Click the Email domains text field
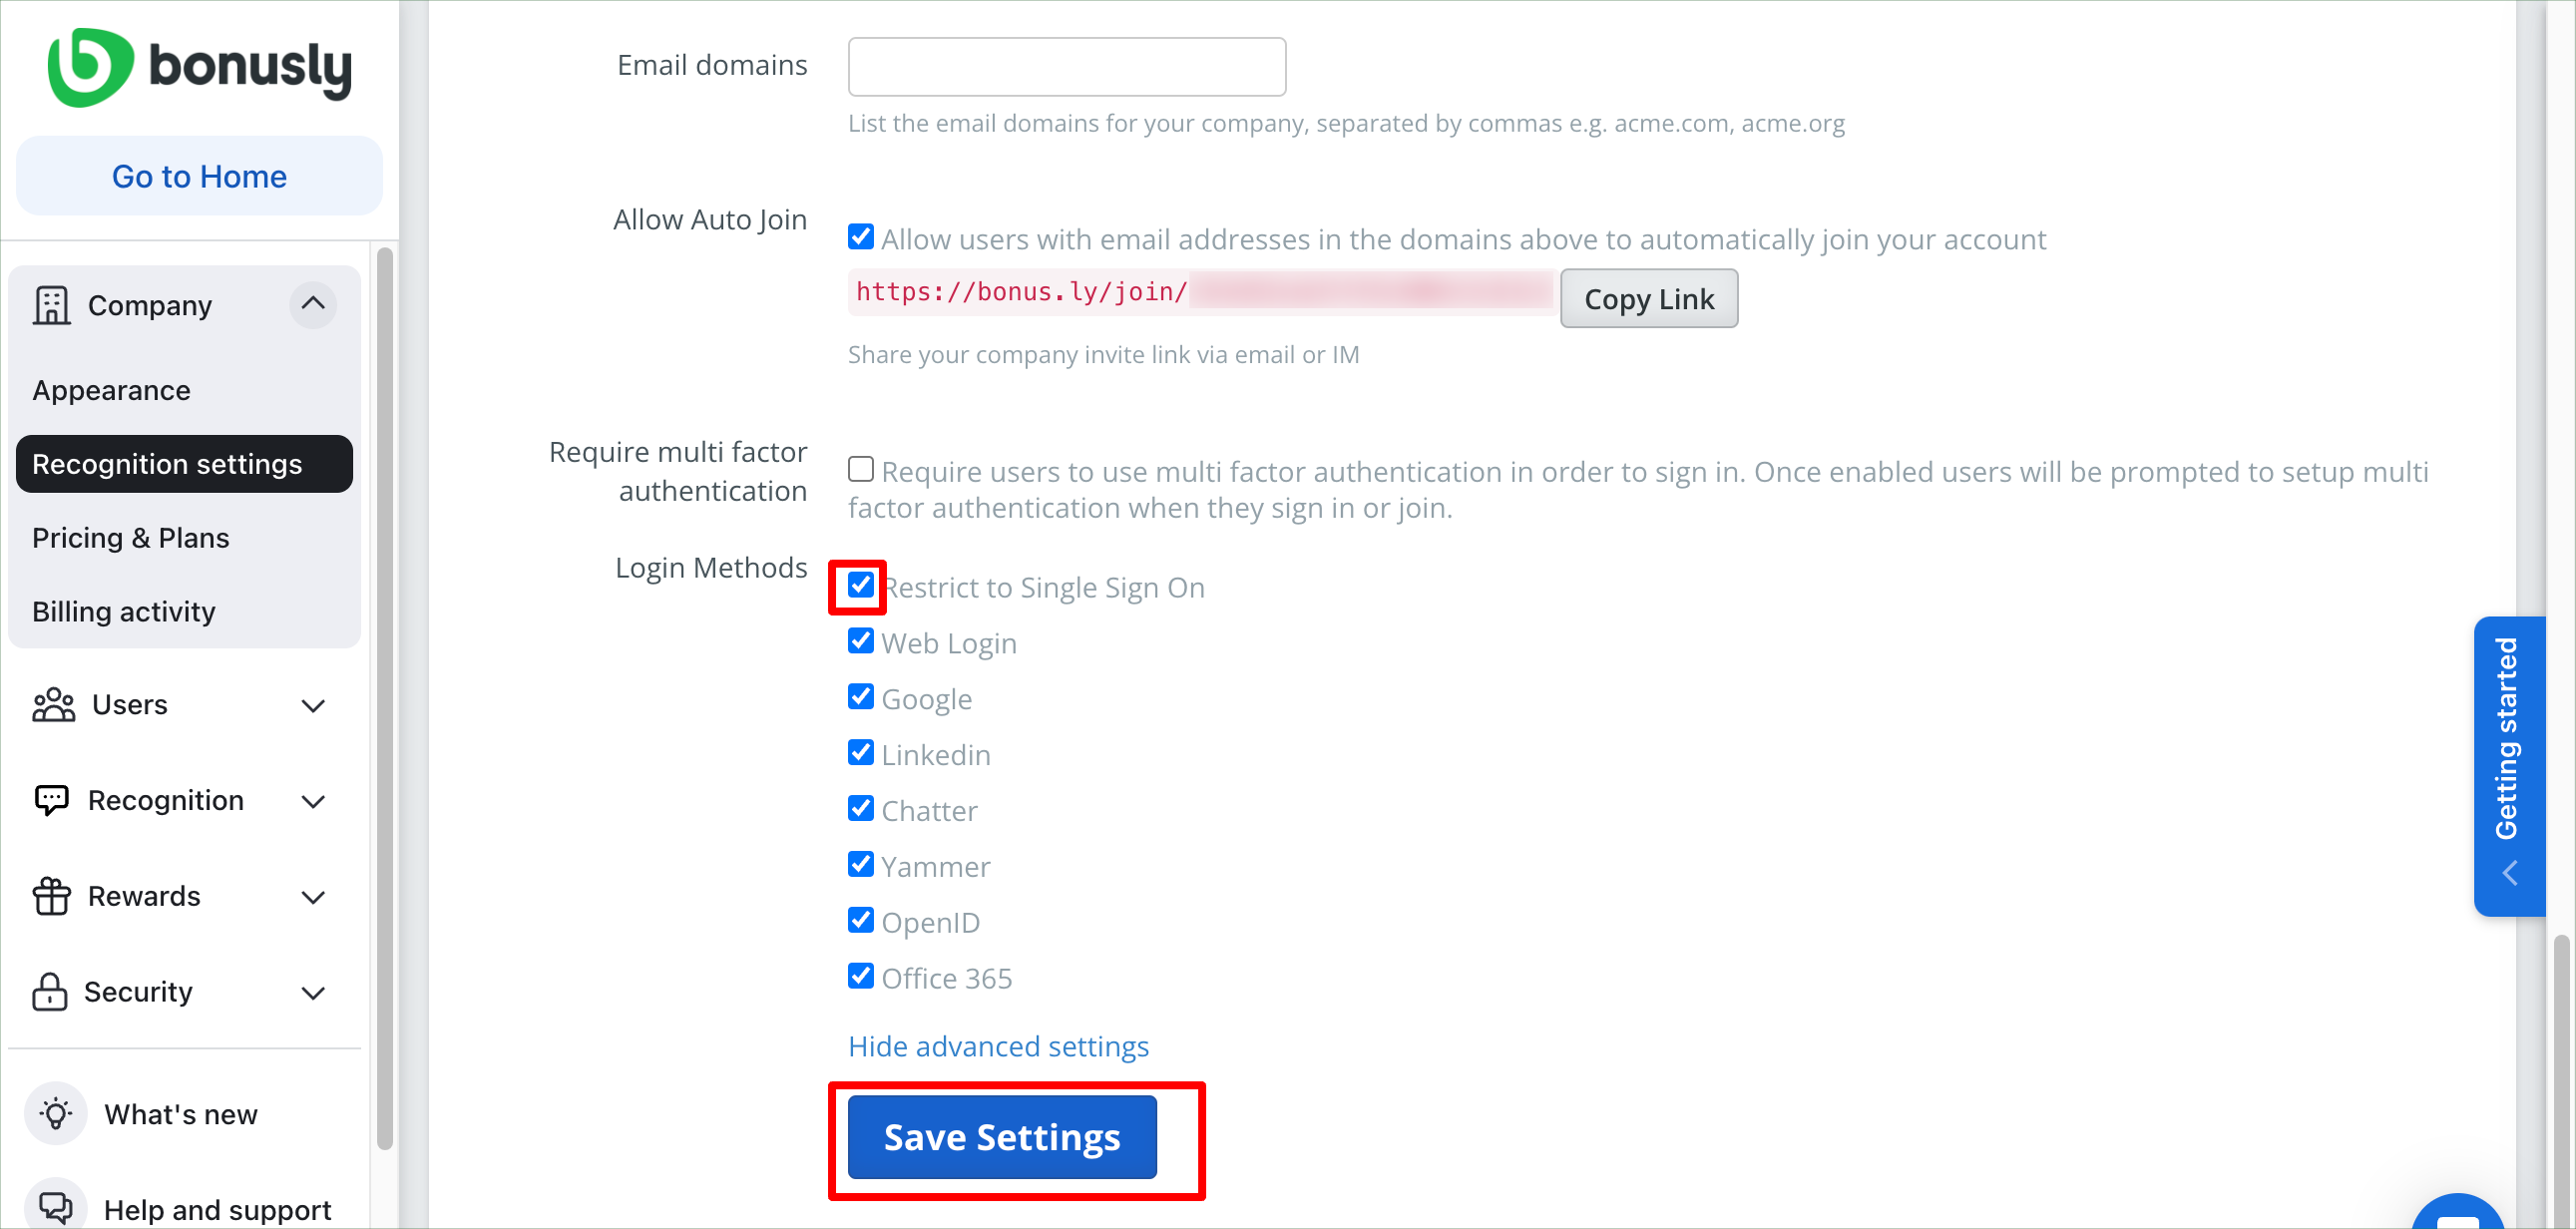 click(1067, 66)
